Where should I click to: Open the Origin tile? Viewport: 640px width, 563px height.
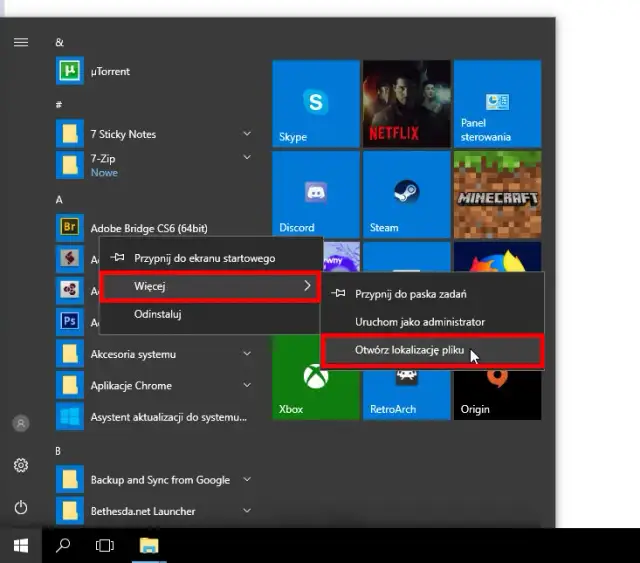[498, 395]
